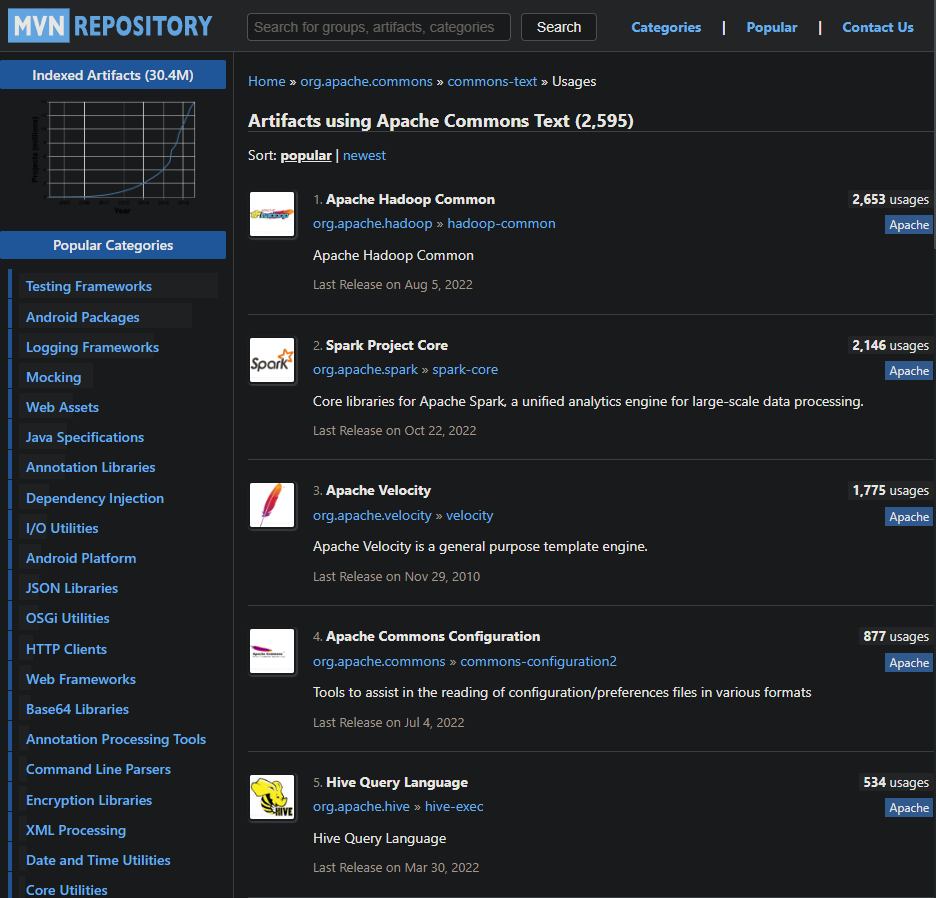Open HTTP Clients category
The height and width of the screenshot is (898, 936).
66,649
